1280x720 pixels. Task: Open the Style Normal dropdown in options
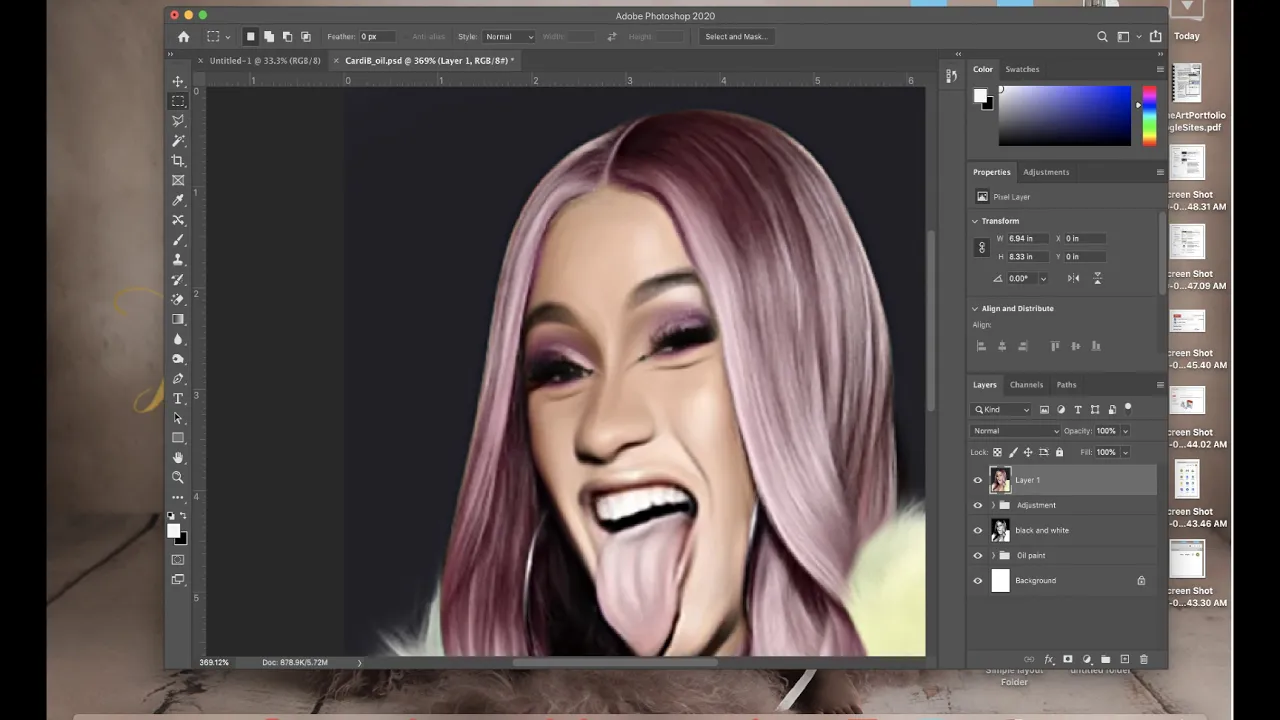[509, 37]
